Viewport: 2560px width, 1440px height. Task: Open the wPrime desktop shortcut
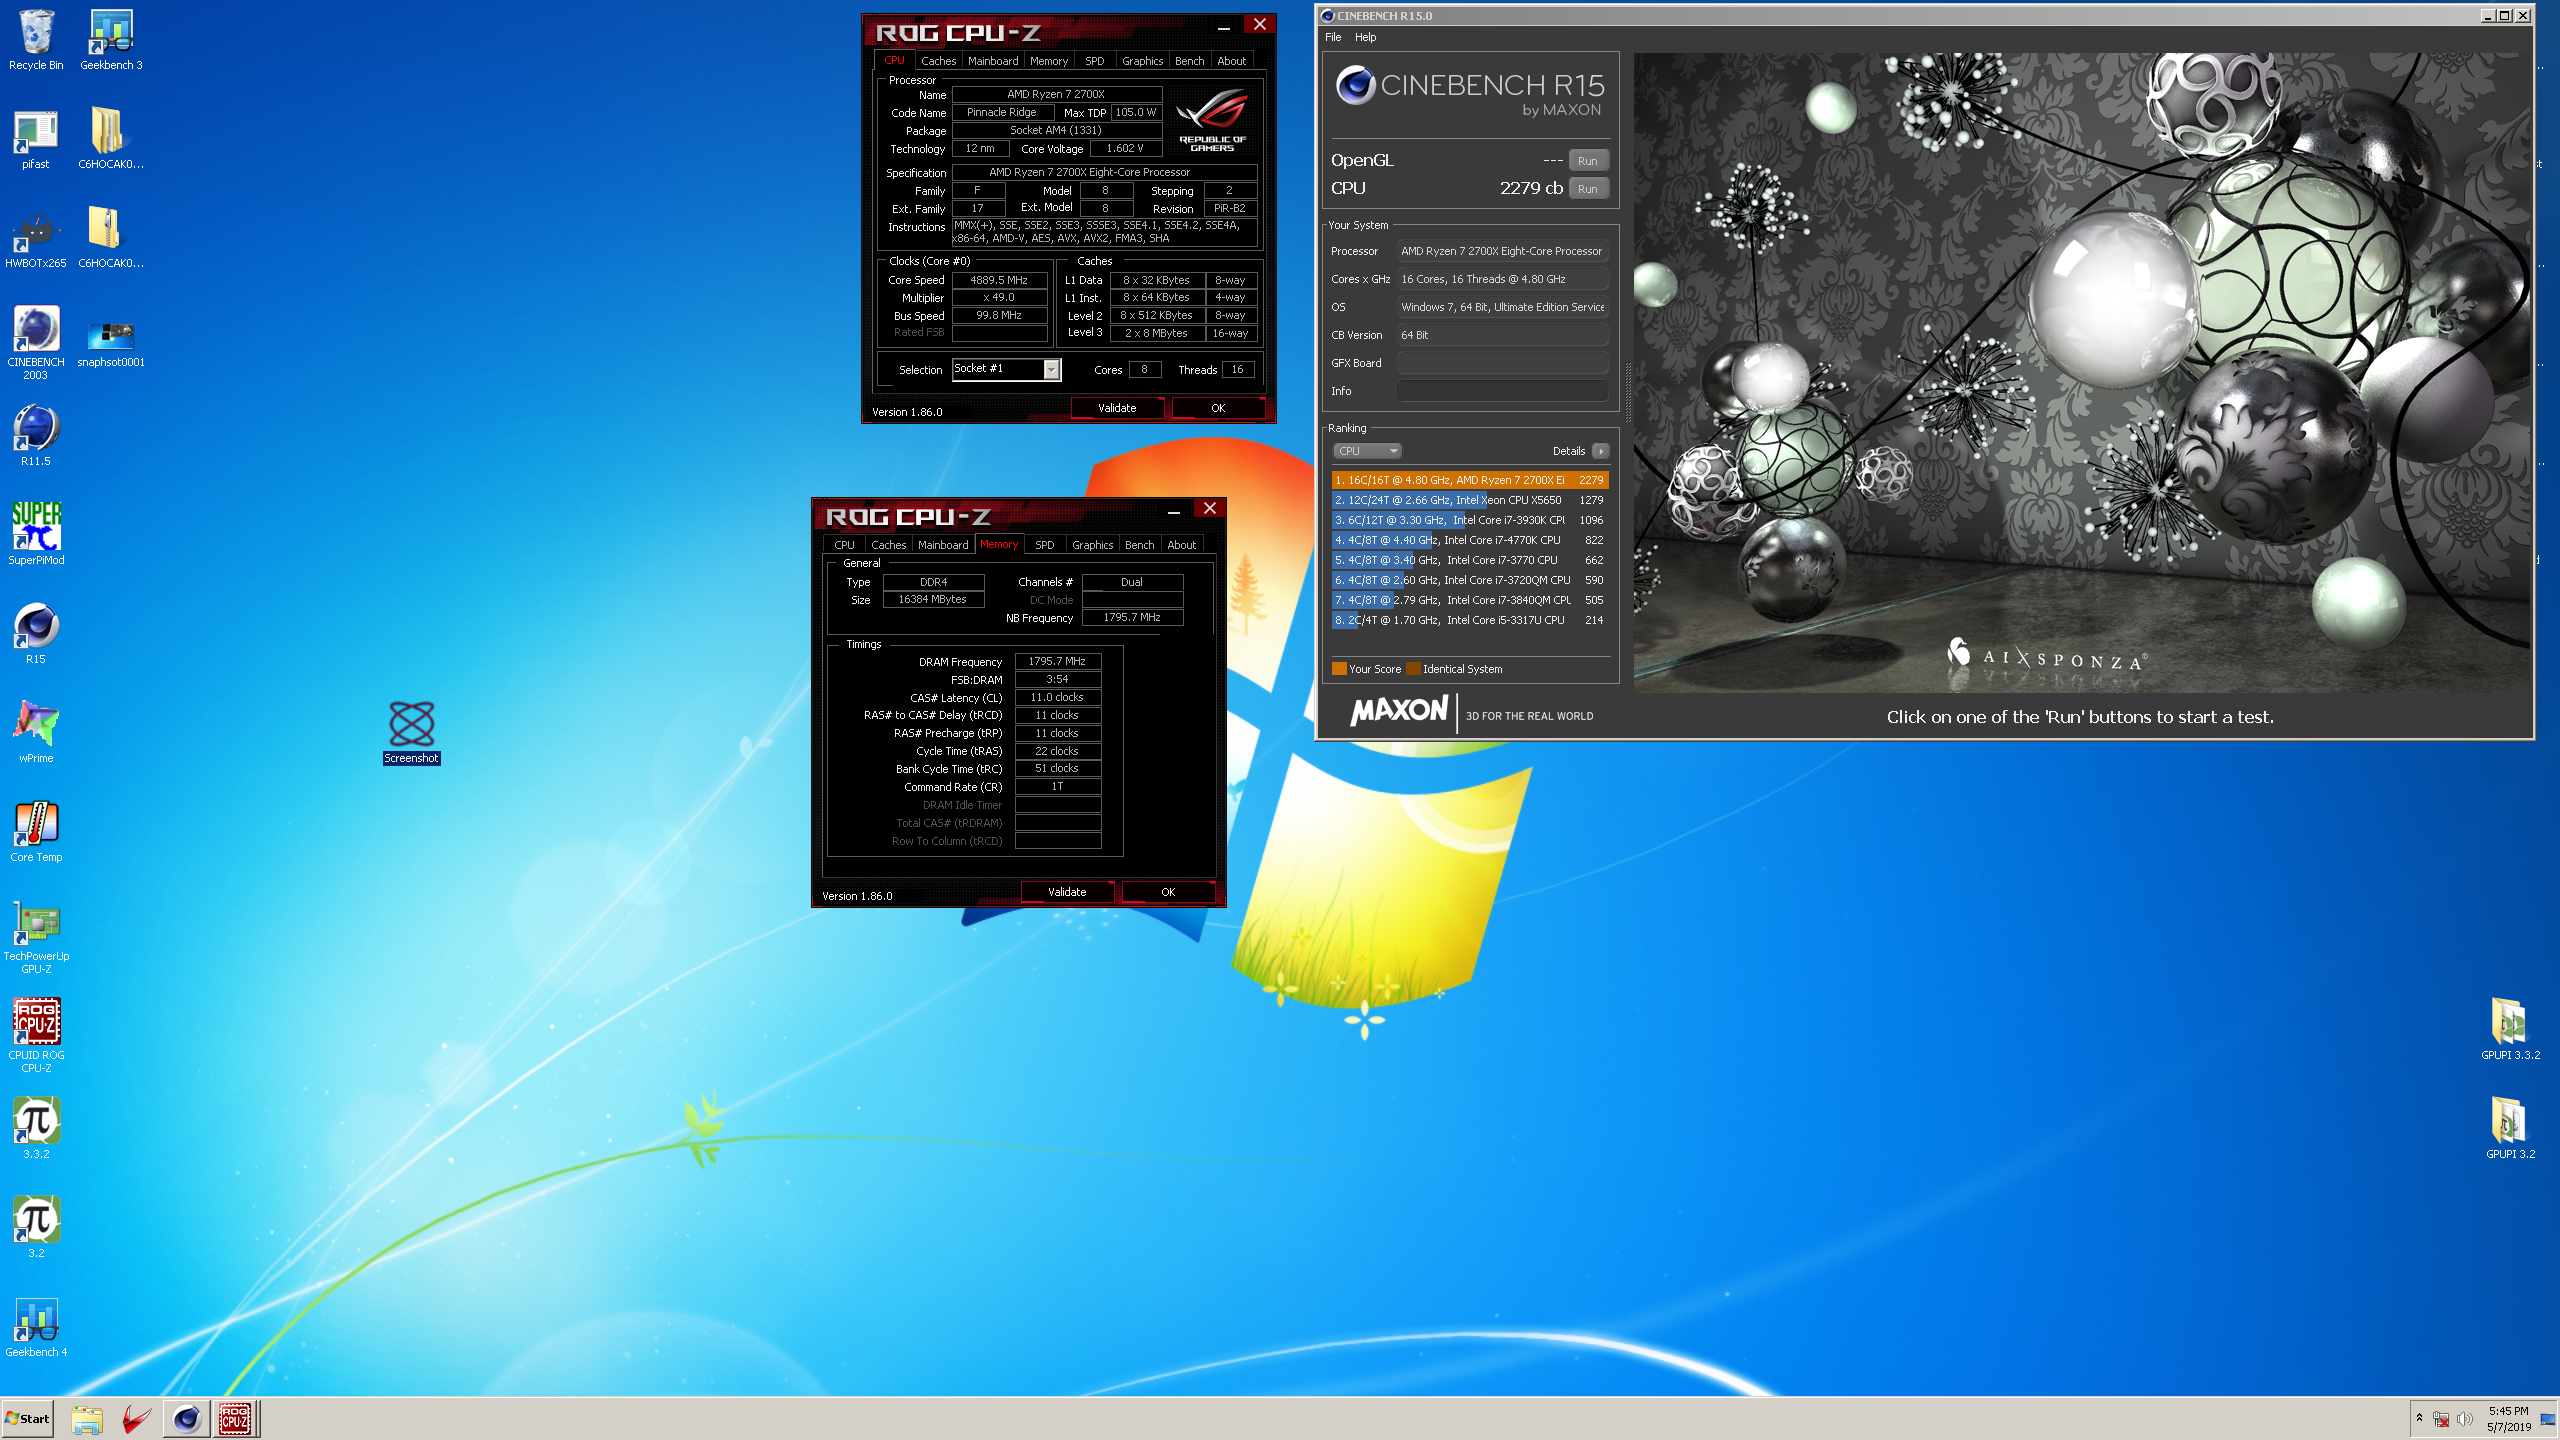pyautogui.click(x=36, y=733)
